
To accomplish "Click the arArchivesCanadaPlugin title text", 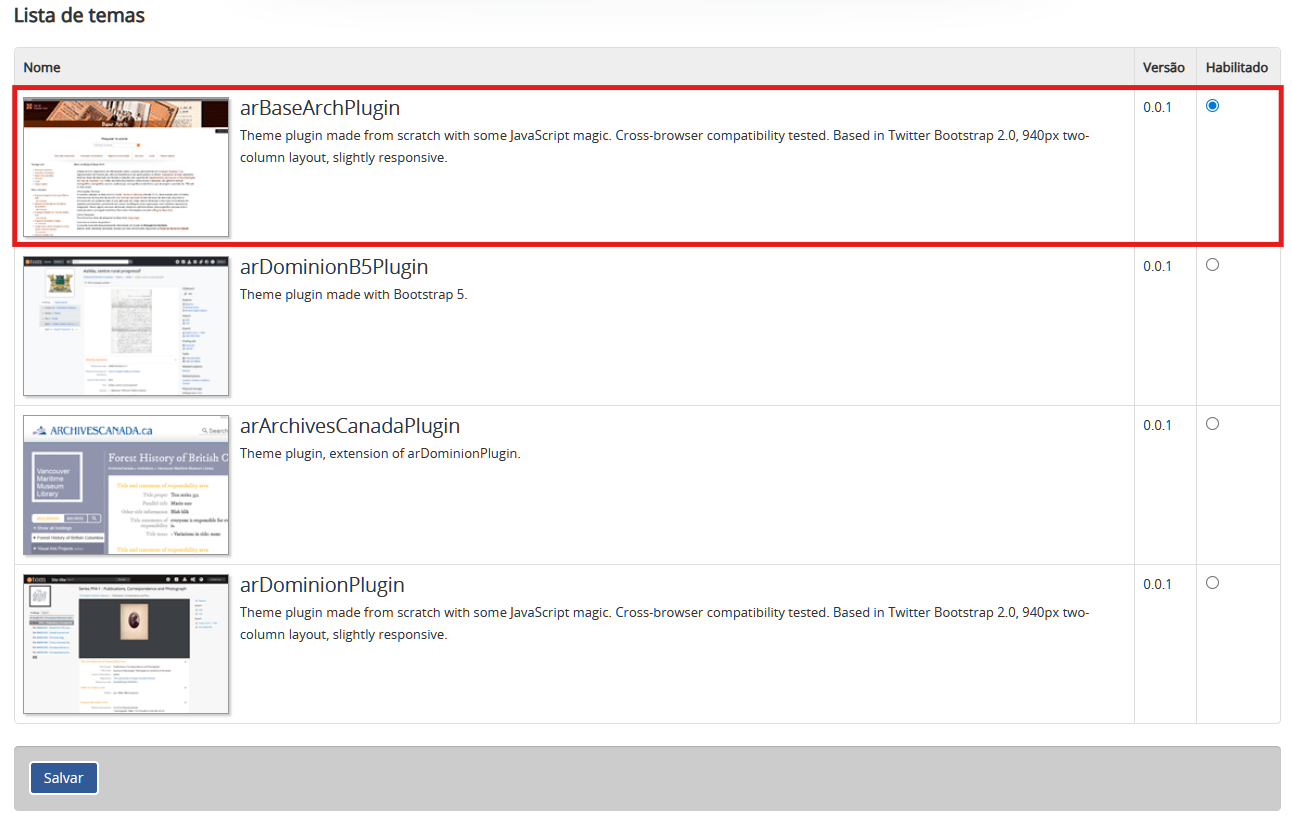I will [350, 426].
